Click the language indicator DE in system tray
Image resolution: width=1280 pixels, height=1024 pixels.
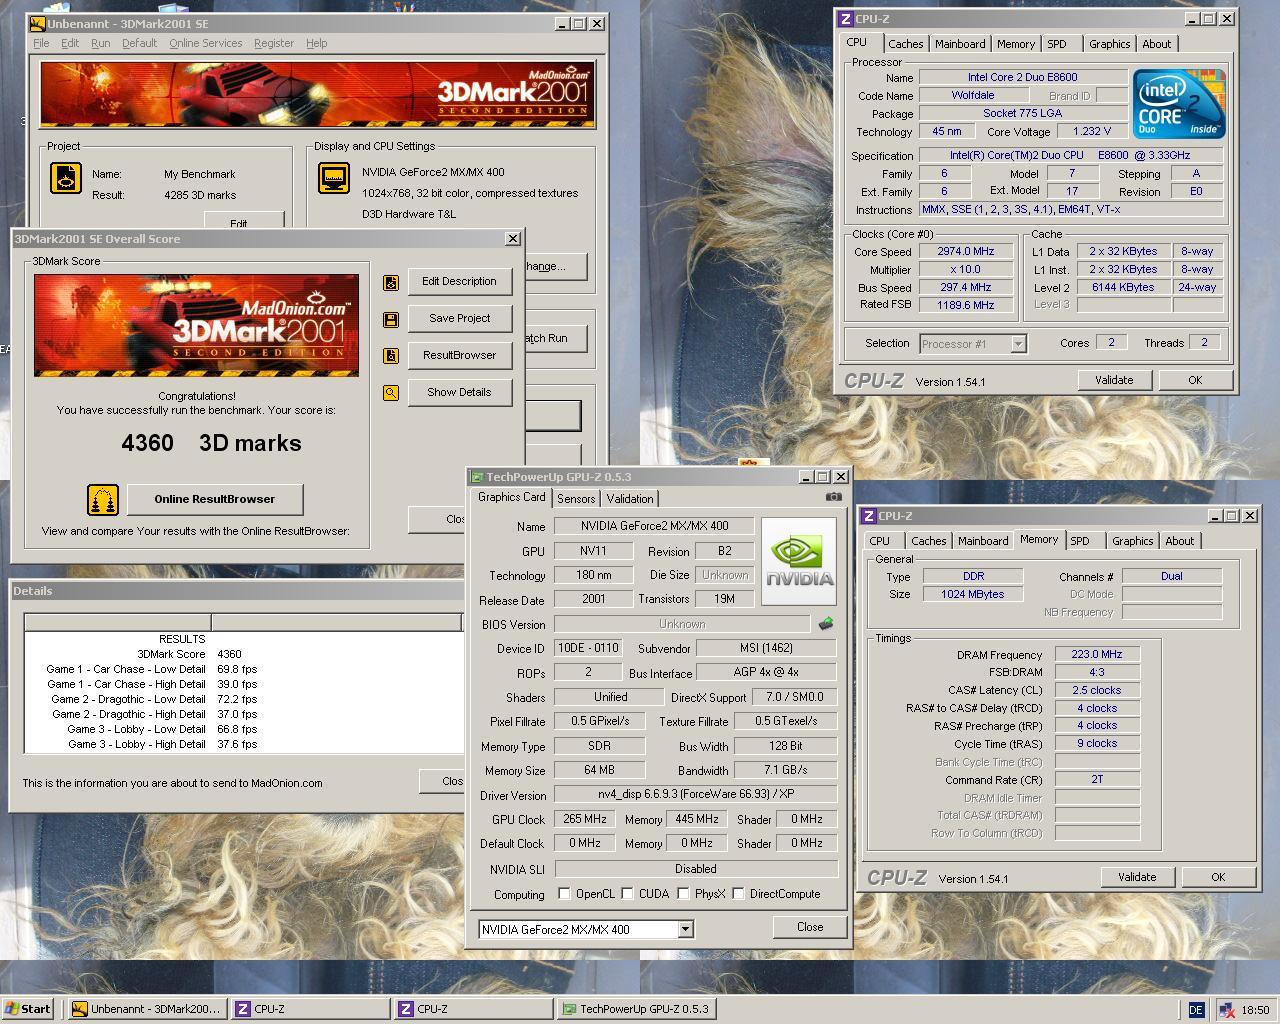[1196, 1010]
